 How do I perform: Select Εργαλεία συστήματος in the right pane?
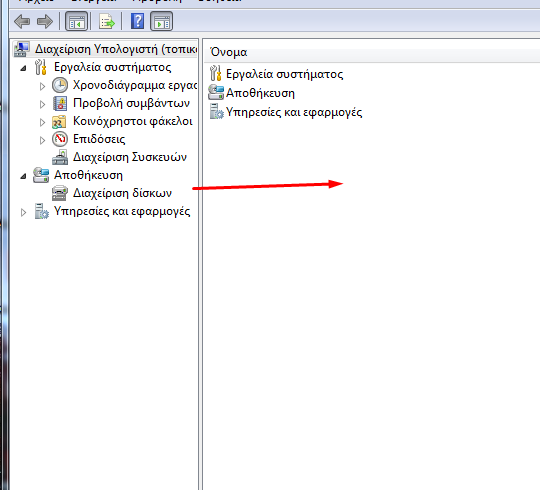[284, 74]
